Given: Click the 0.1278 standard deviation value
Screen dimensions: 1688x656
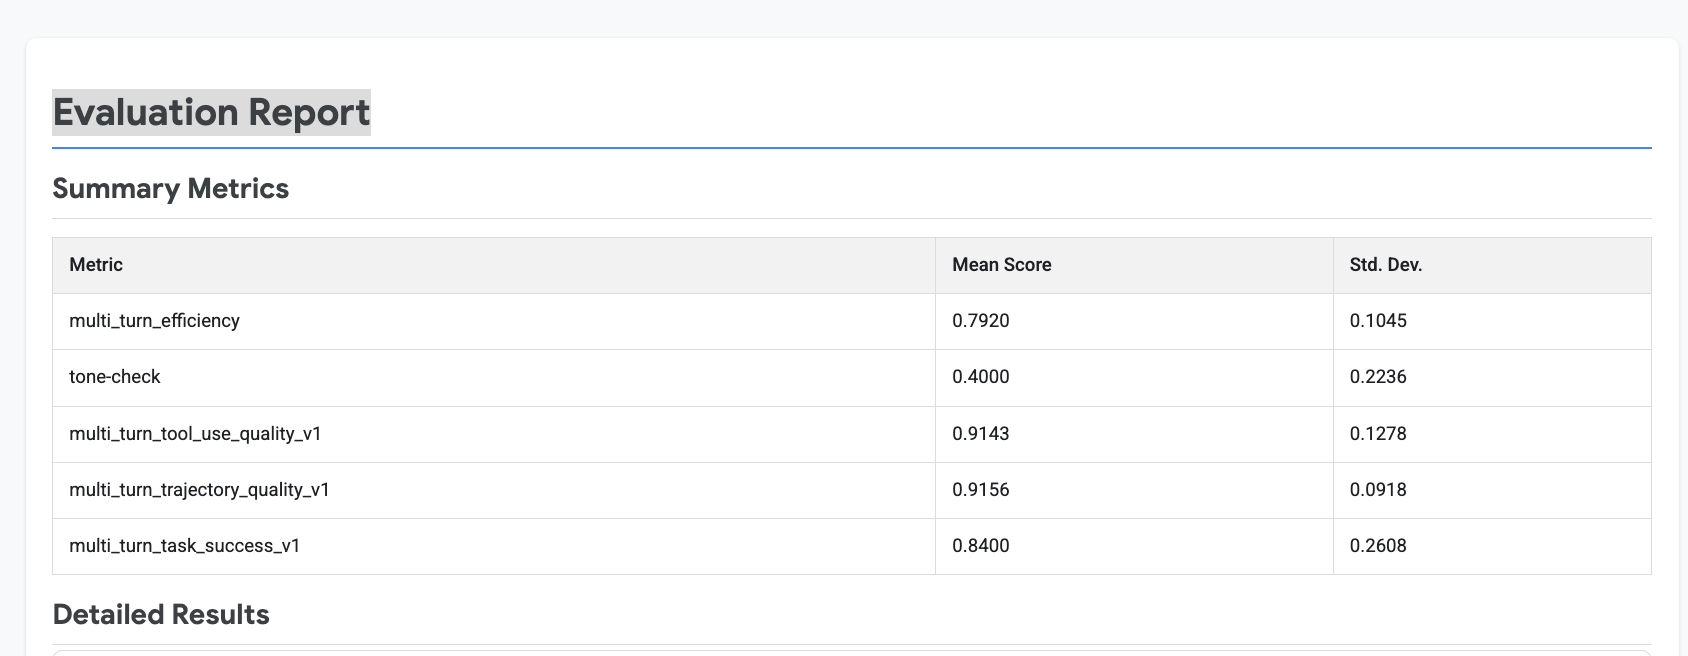Looking at the screenshot, I should click(x=1378, y=434).
